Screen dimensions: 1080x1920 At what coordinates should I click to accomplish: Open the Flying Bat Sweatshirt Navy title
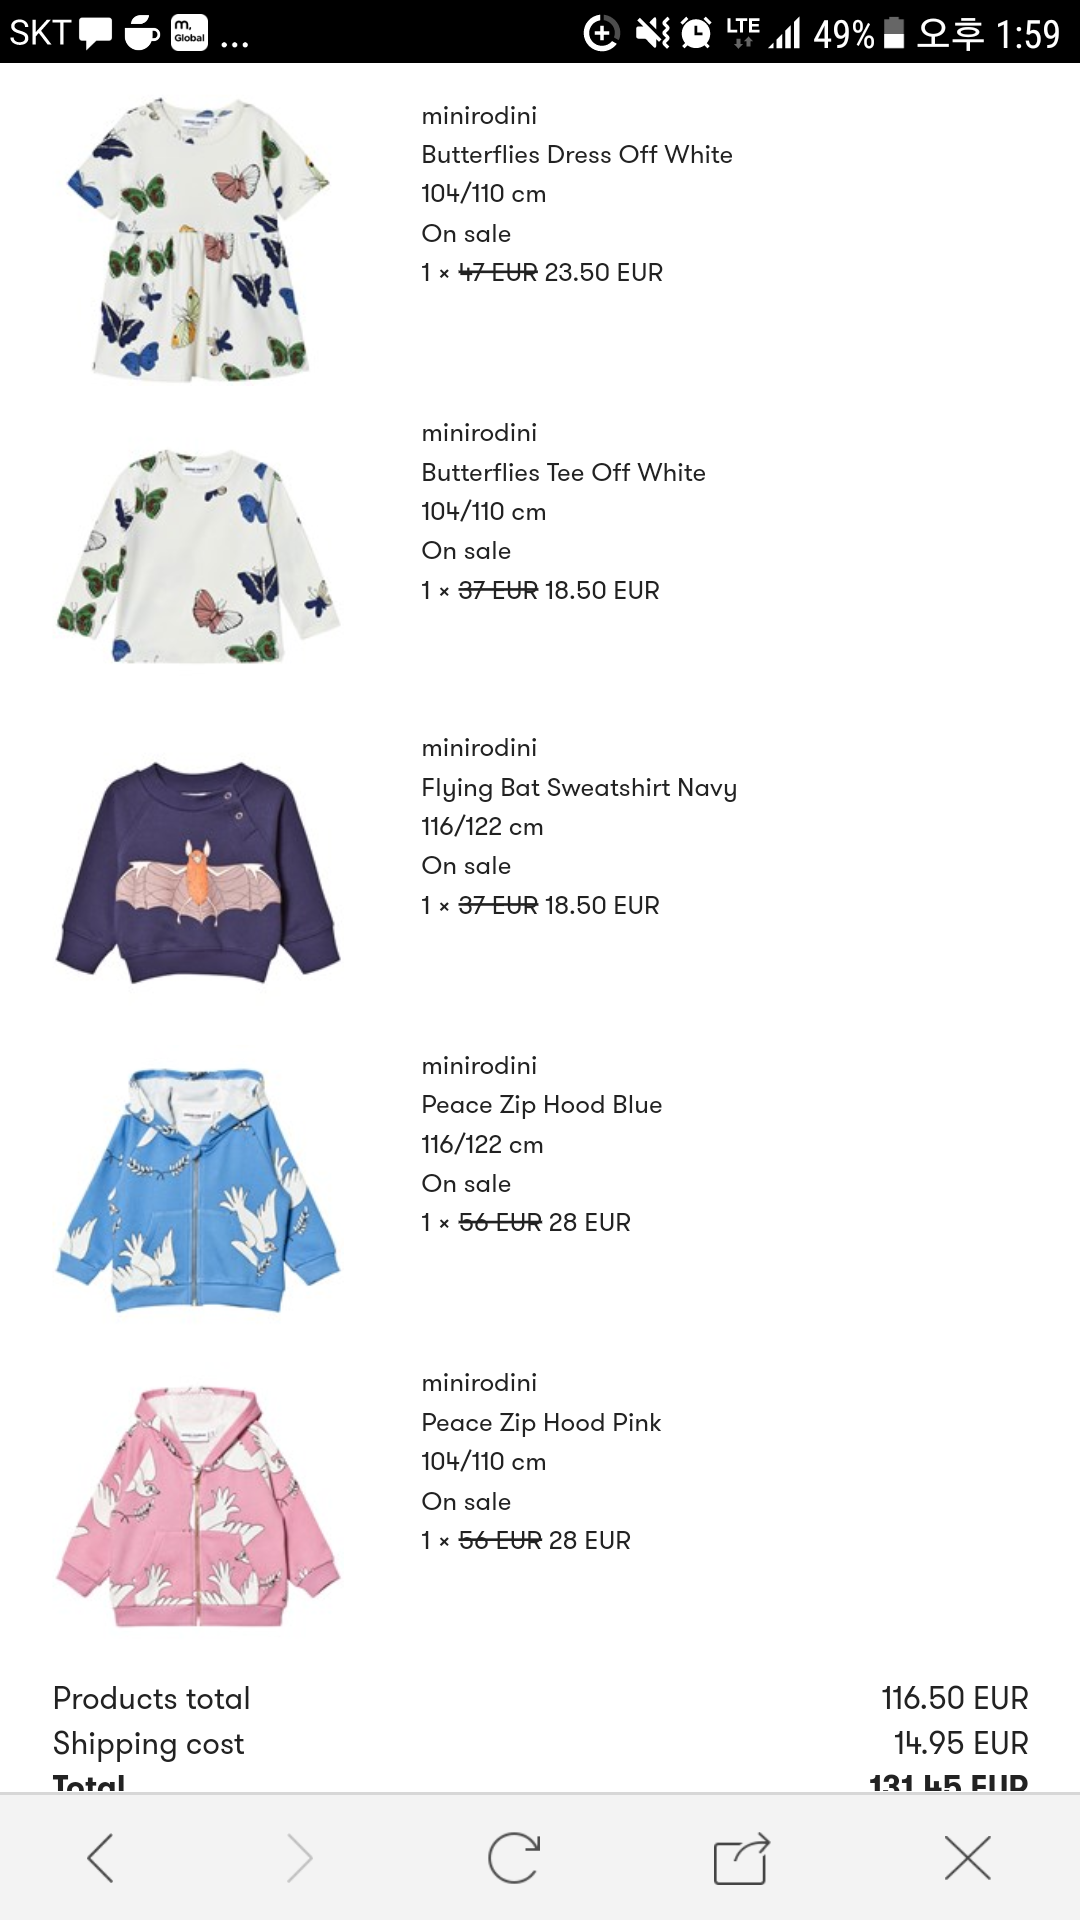(x=579, y=789)
